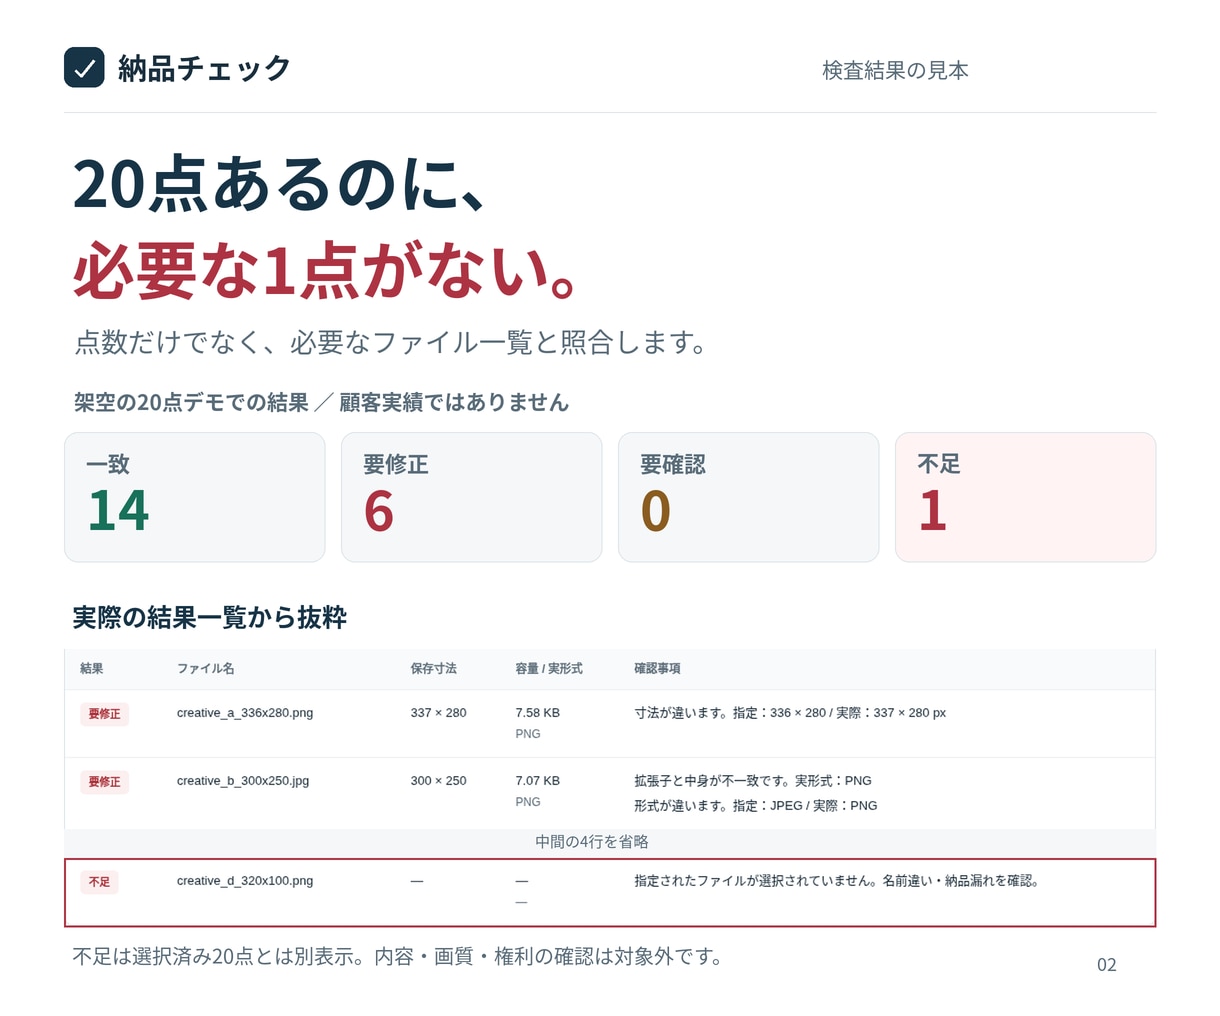The height and width of the screenshot is (1016, 1220).
Task: Click the 中間の4行を省略 separator row
Action: click(610, 842)
